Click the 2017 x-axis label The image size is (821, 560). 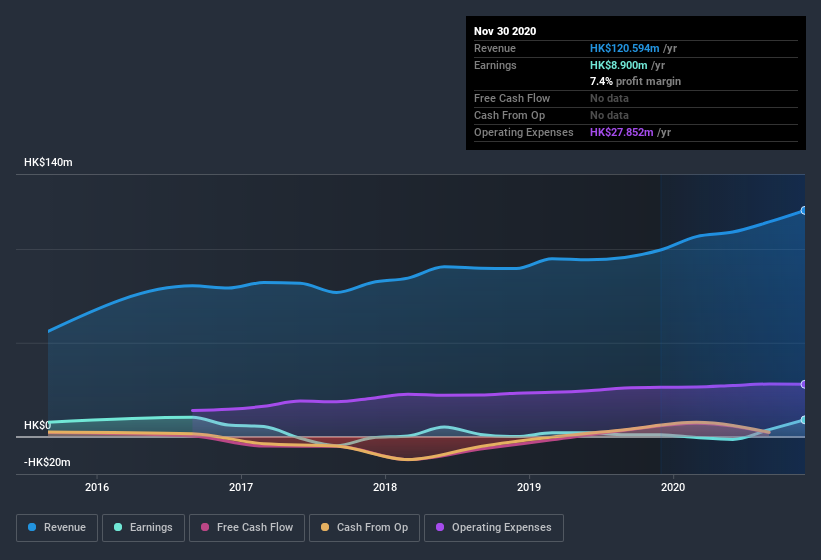pyautogui.click(x=241, y=487)
